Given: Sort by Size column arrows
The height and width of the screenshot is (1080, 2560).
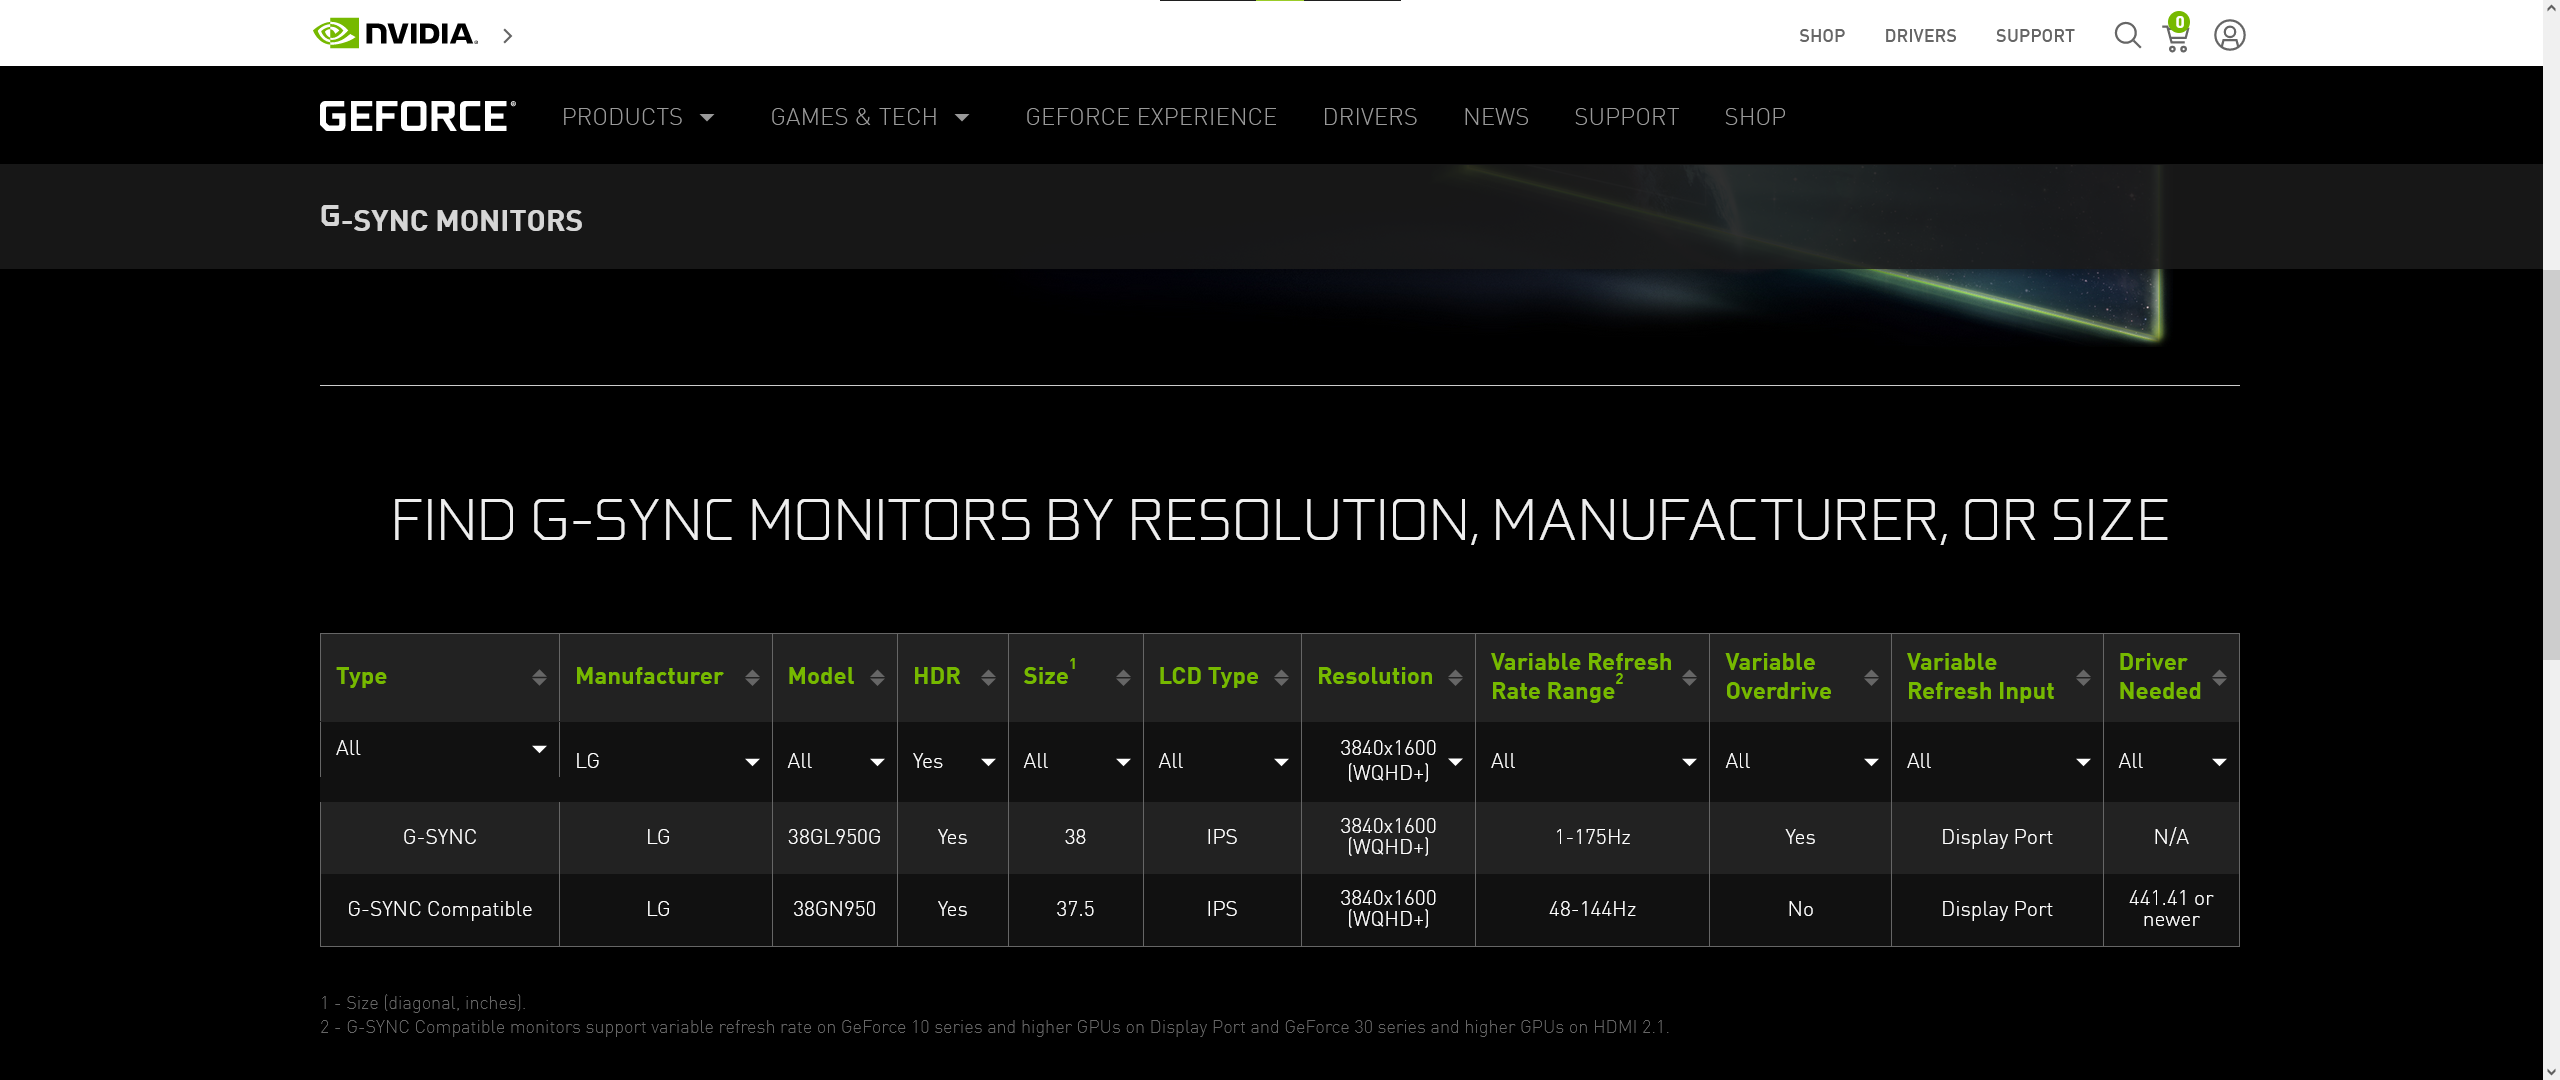Looking at the screenshot, I should click(x=1123, y=677).
